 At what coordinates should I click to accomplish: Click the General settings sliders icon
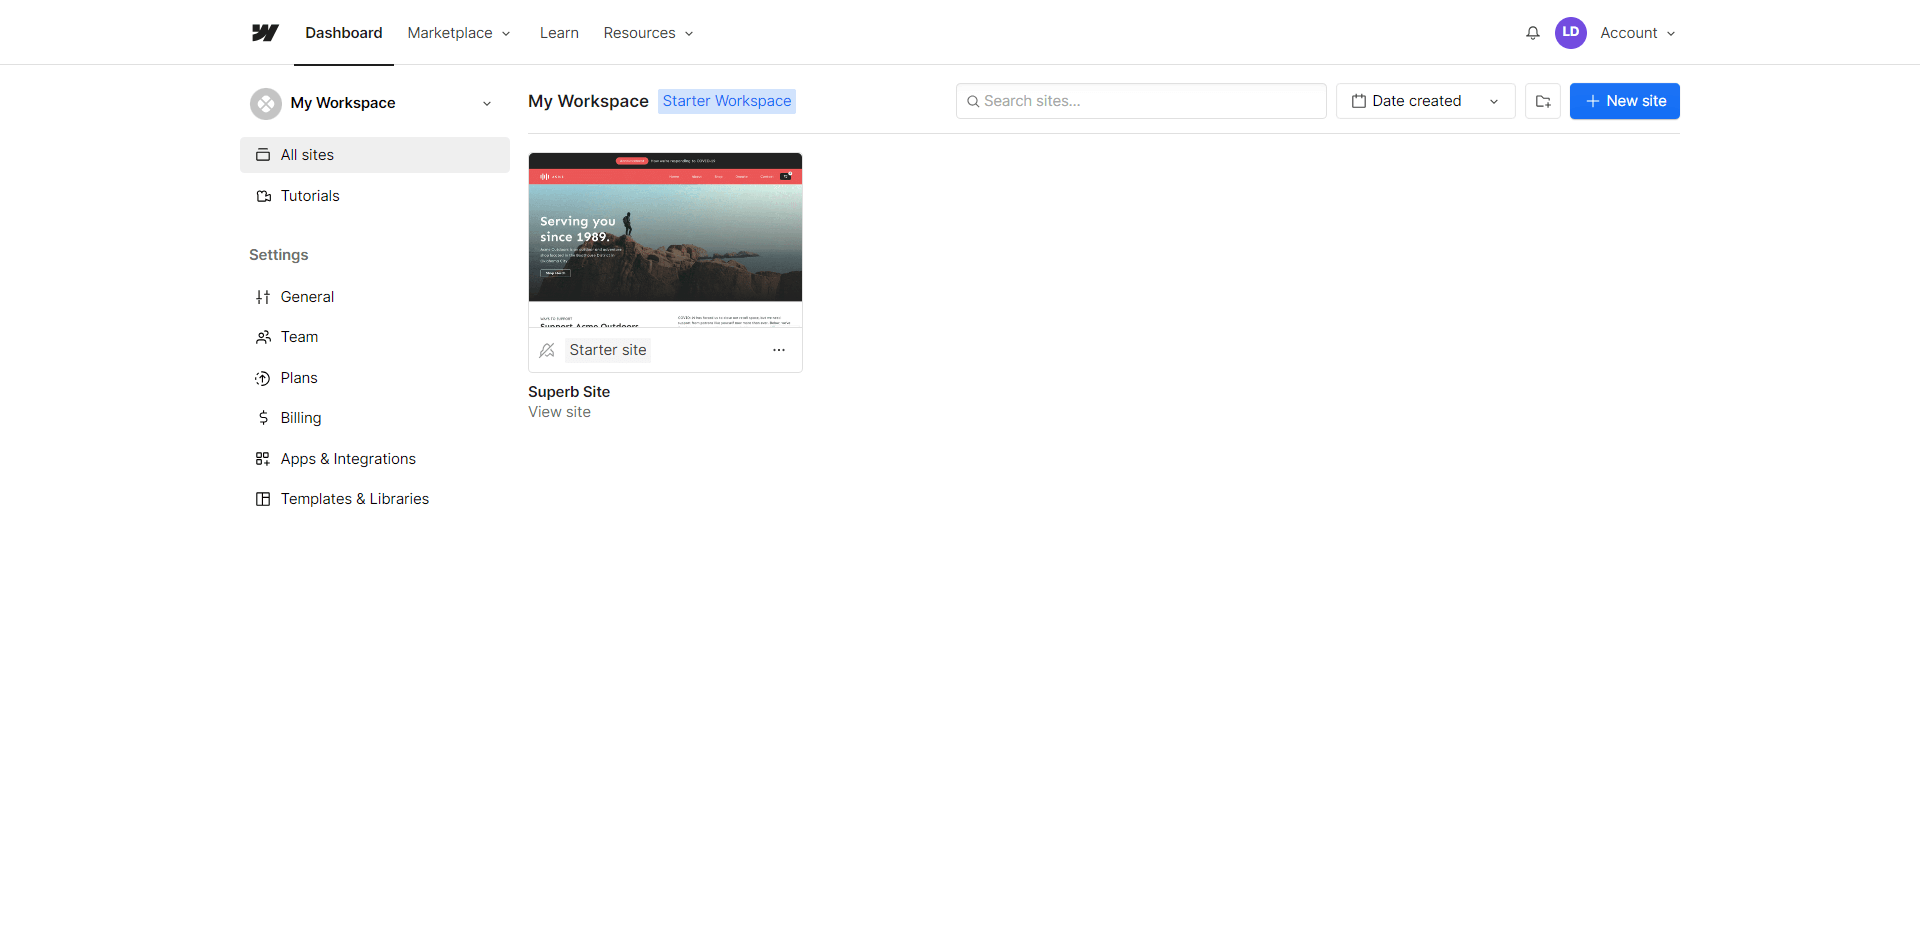pos(263,297)
